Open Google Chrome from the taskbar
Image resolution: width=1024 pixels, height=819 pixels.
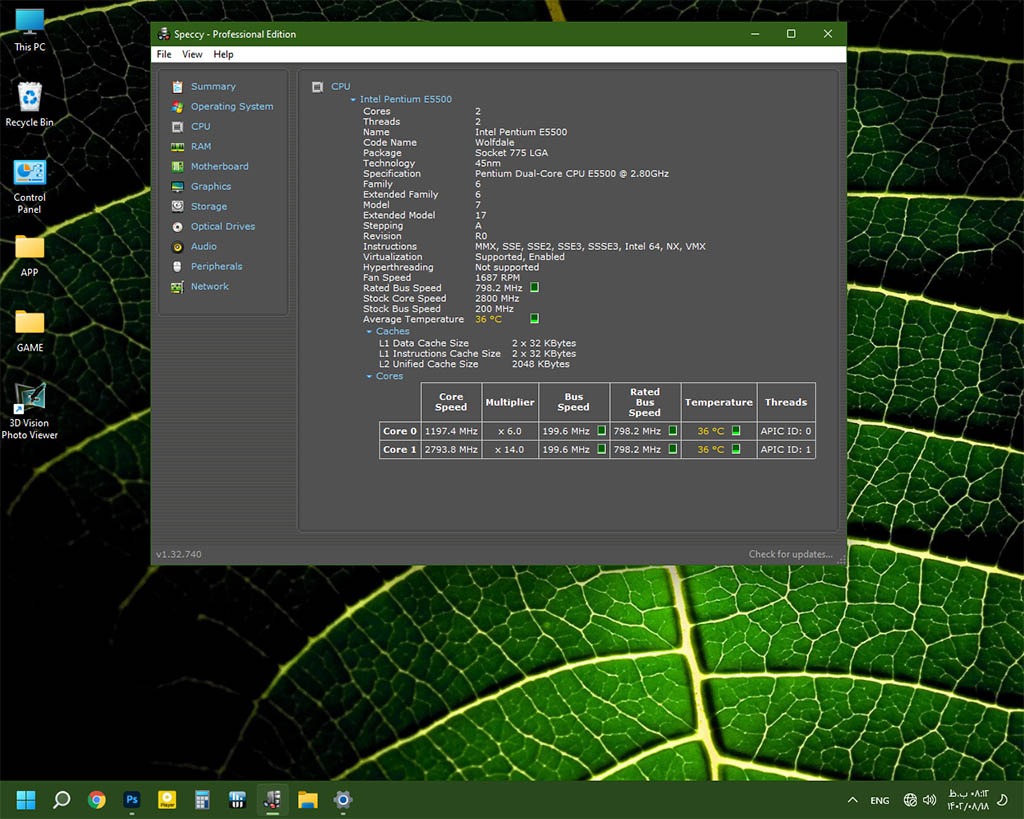[x=97, y=799]
